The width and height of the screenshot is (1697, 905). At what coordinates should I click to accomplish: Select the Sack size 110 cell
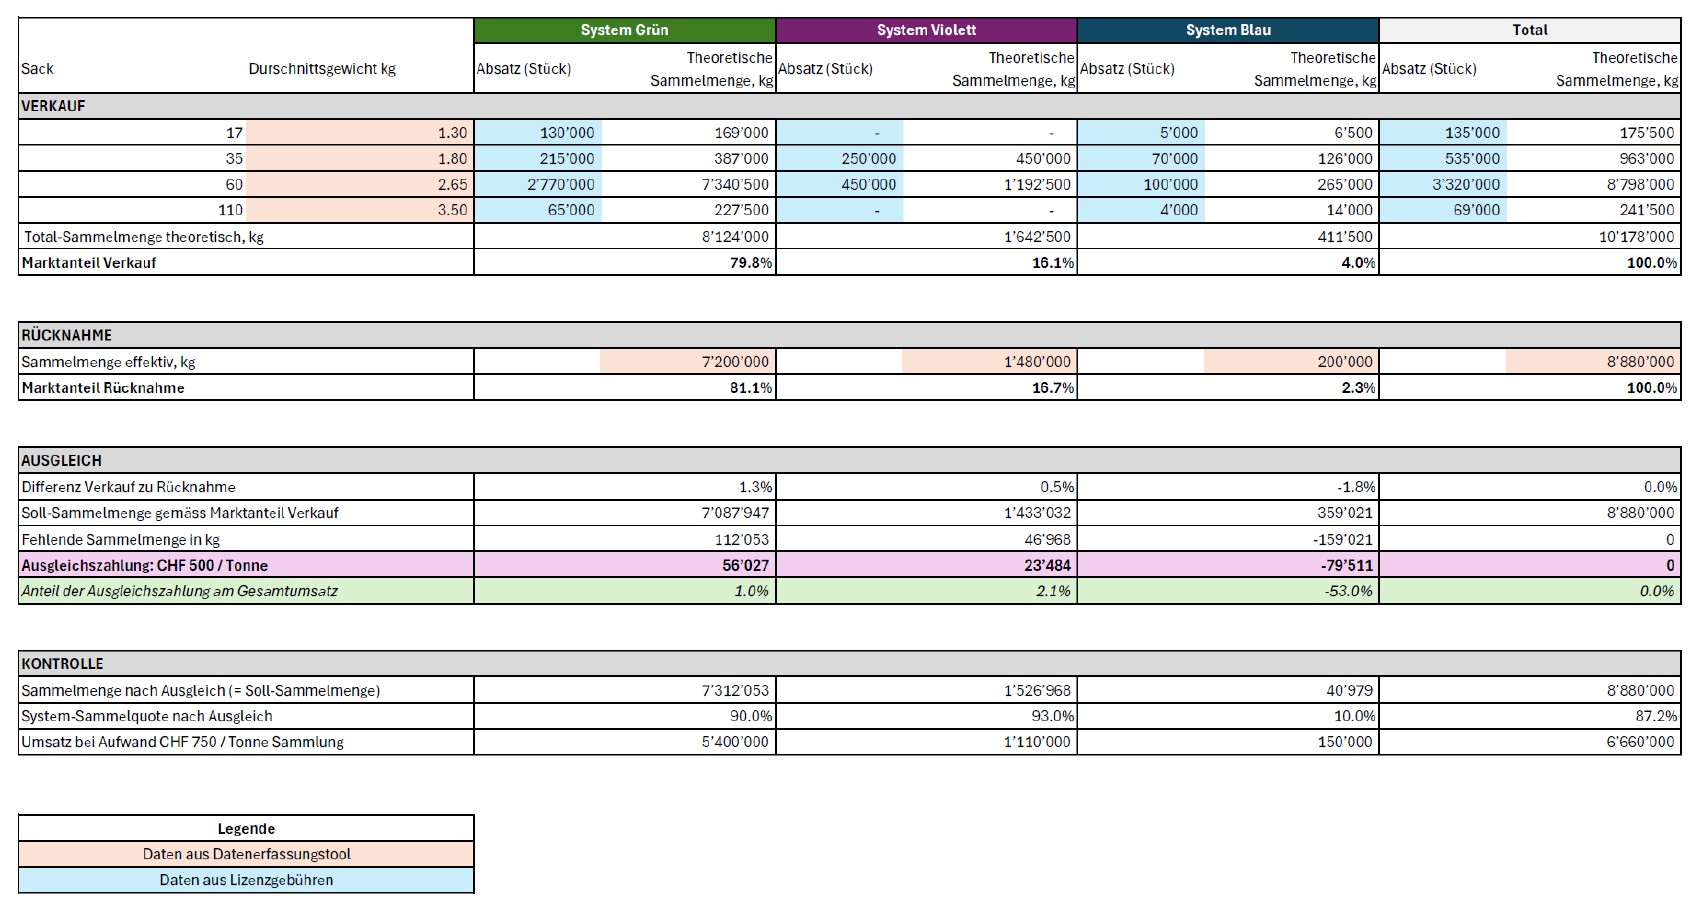pos(133,210)
